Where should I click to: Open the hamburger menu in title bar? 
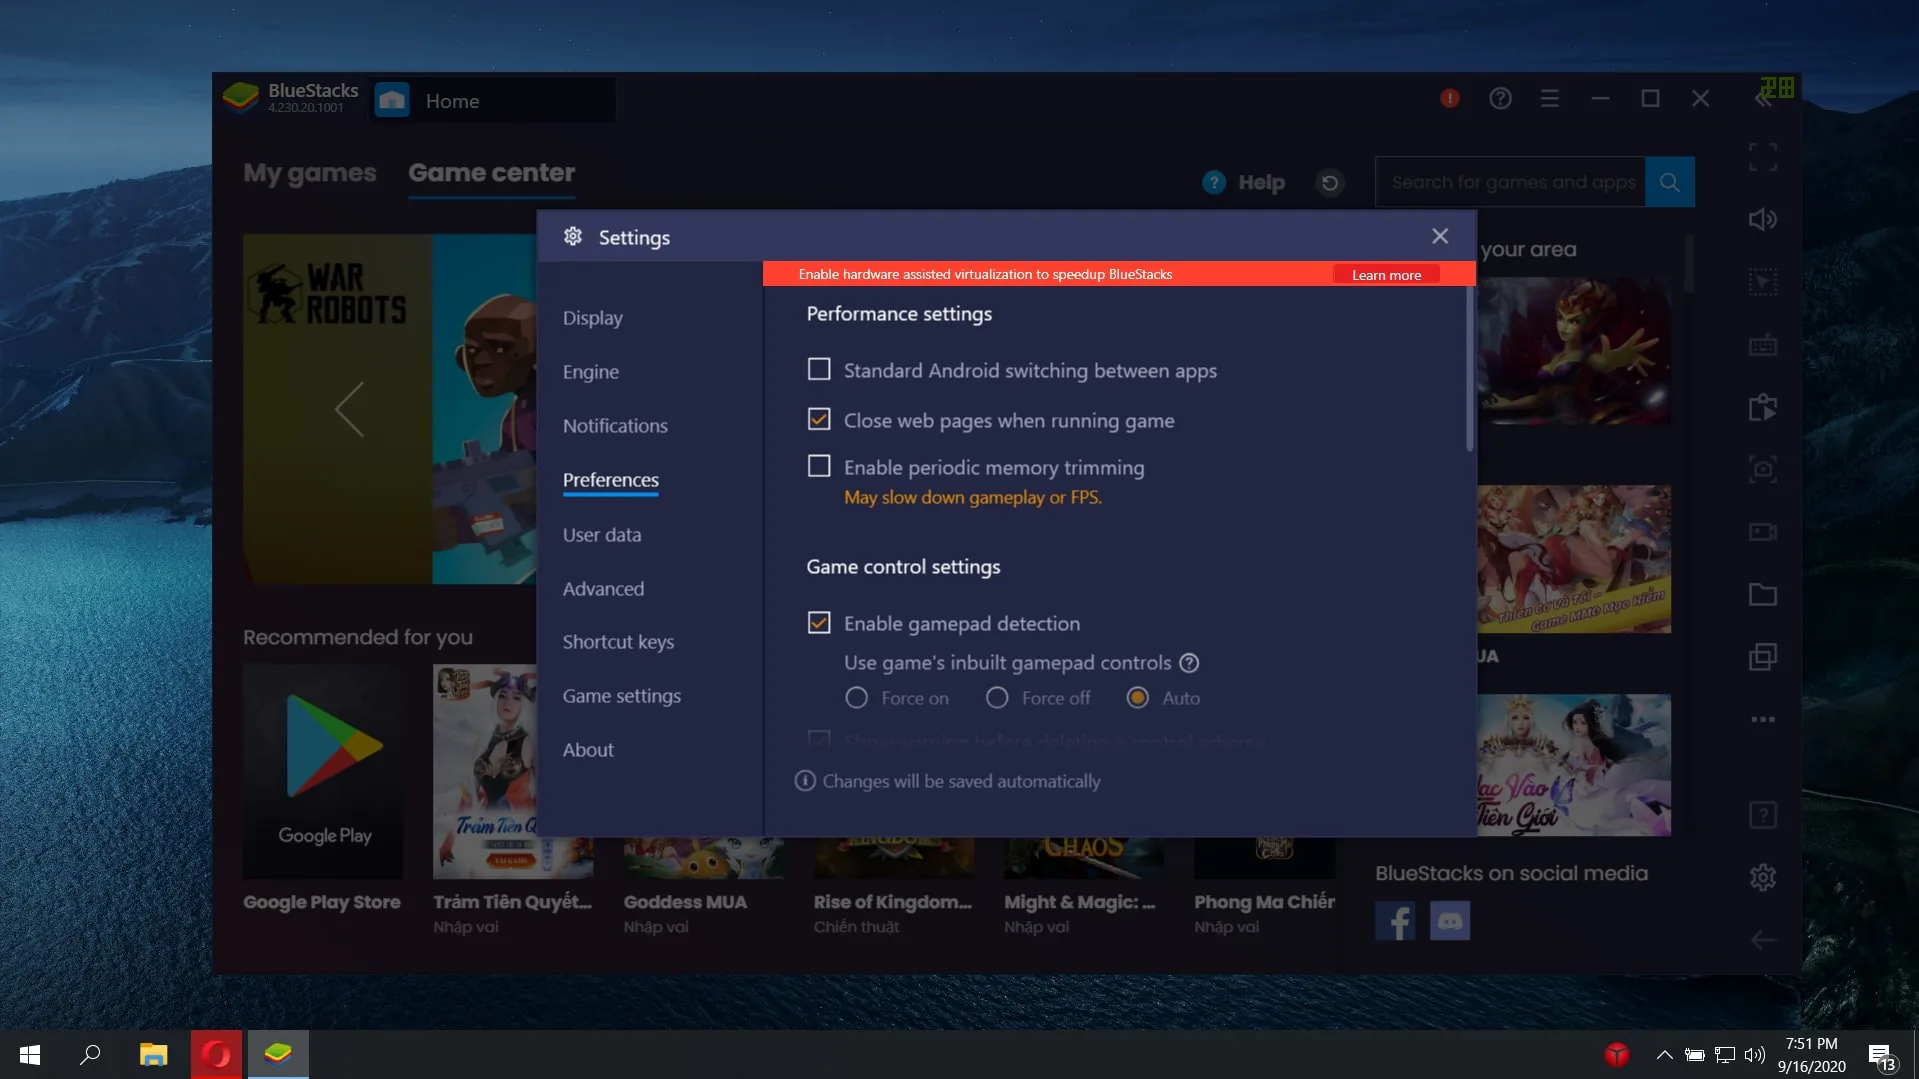tap(1549, 99)
